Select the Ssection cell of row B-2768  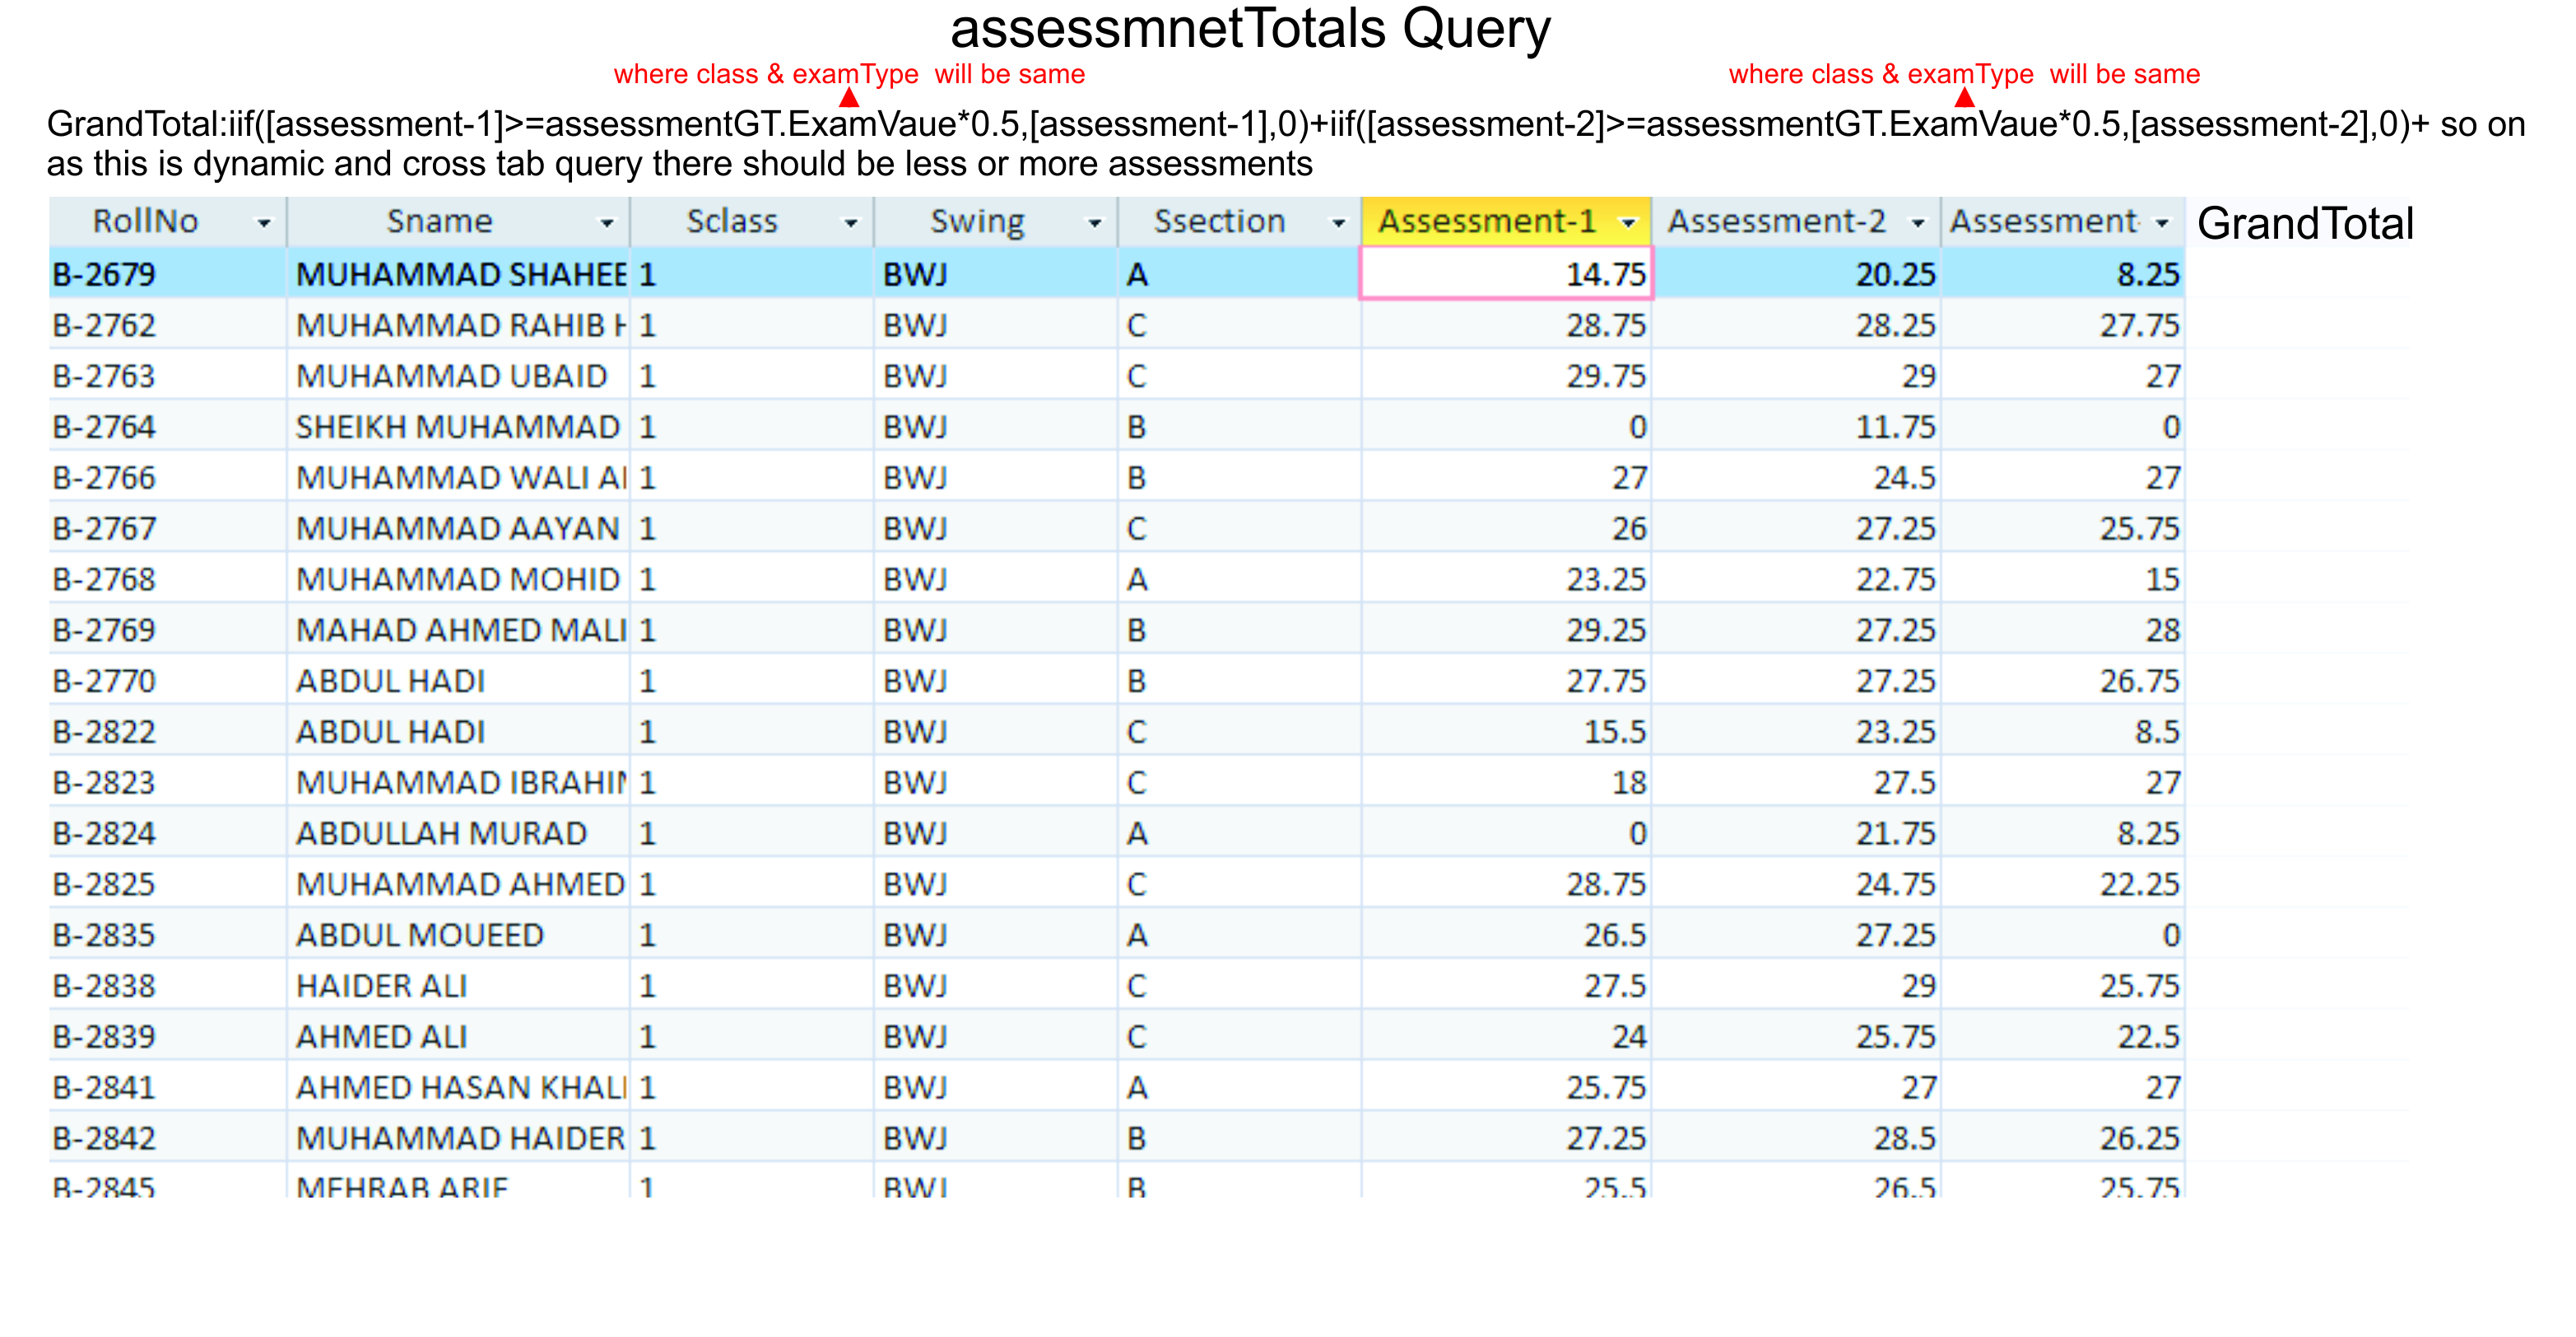1137,579
